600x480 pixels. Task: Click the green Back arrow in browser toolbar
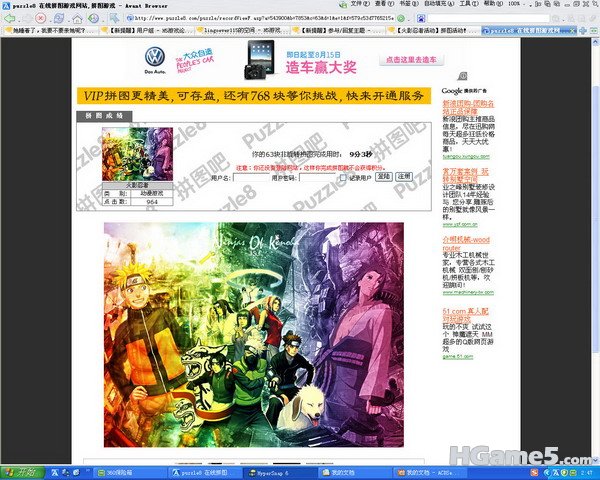click(10, 18)
